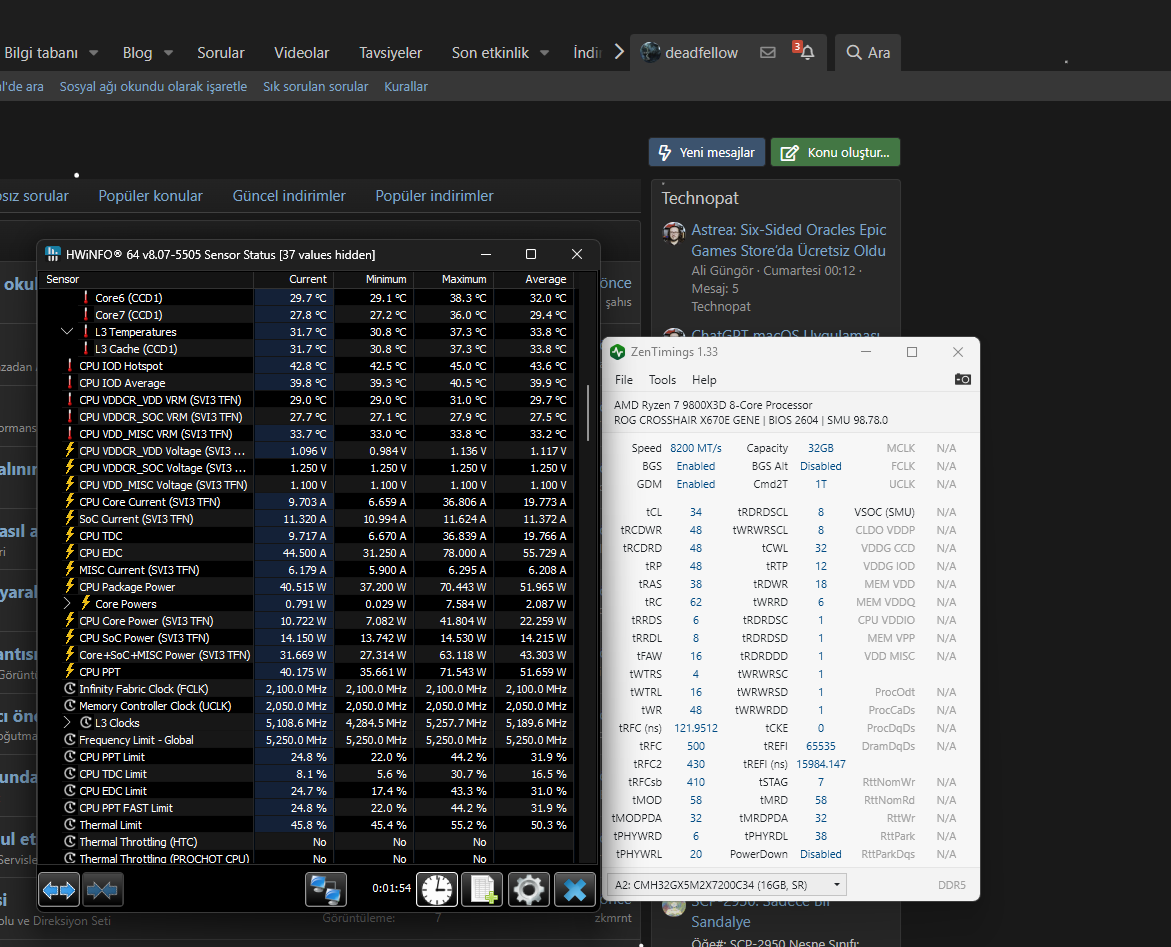Click the HWiNFO expand columns arrows icon
The height and width of the screenshot is (947, 1171).
point(59,889)
